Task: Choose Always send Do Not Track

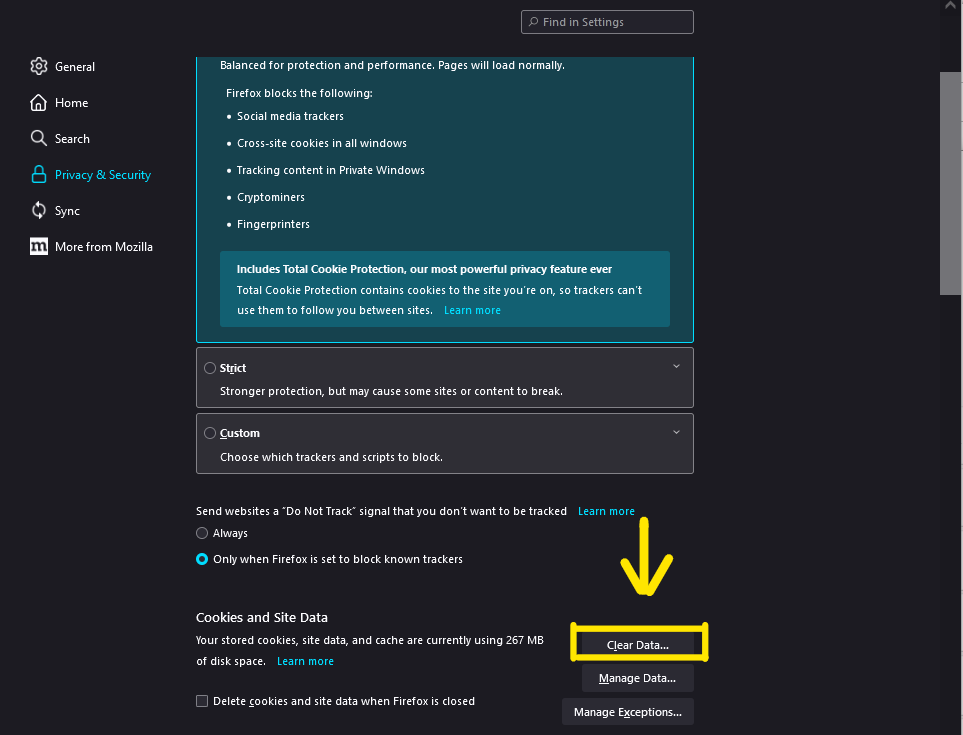Action: (x=202, y=534)
